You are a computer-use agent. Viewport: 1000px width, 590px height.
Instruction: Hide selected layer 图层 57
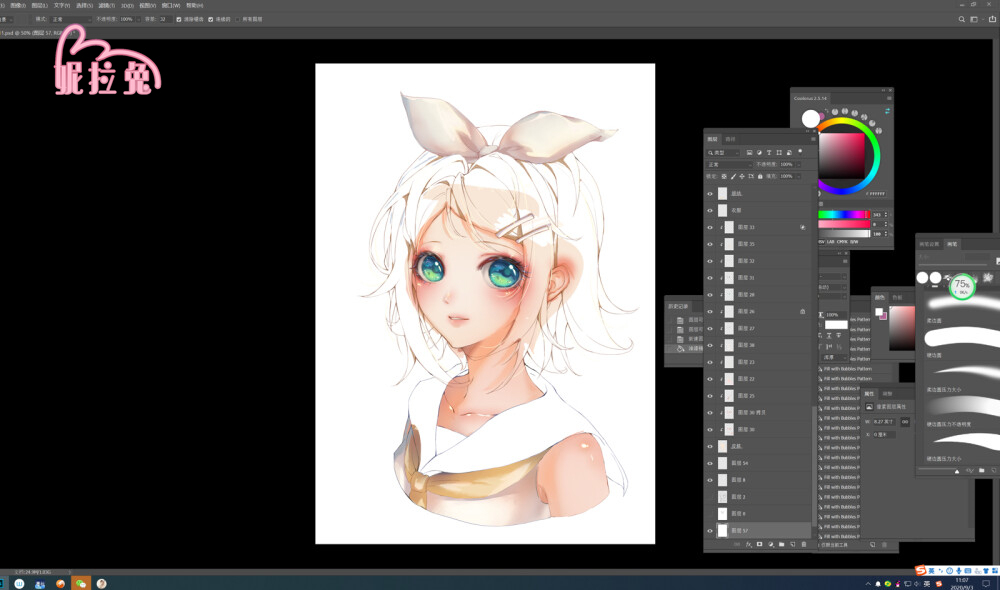pos(710,531)
